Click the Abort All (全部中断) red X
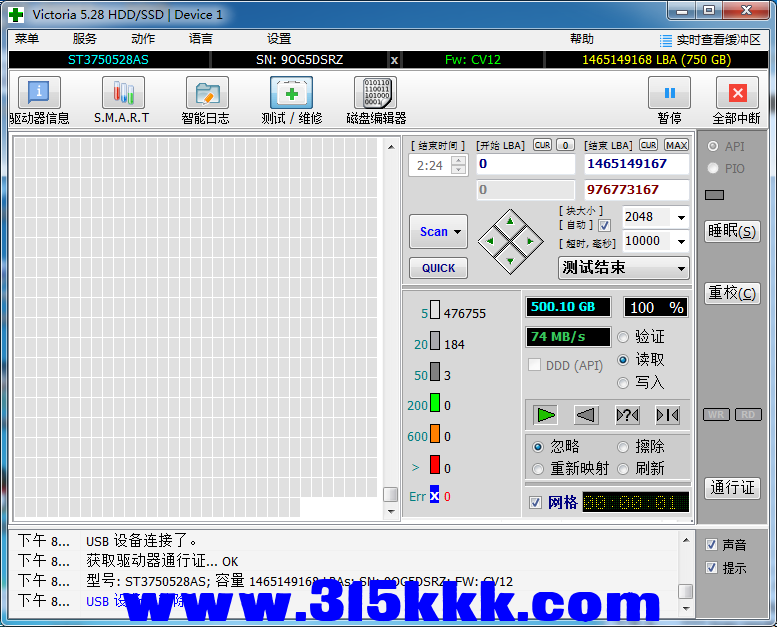This screenshot has width=777, height=627. pos(737,93)
